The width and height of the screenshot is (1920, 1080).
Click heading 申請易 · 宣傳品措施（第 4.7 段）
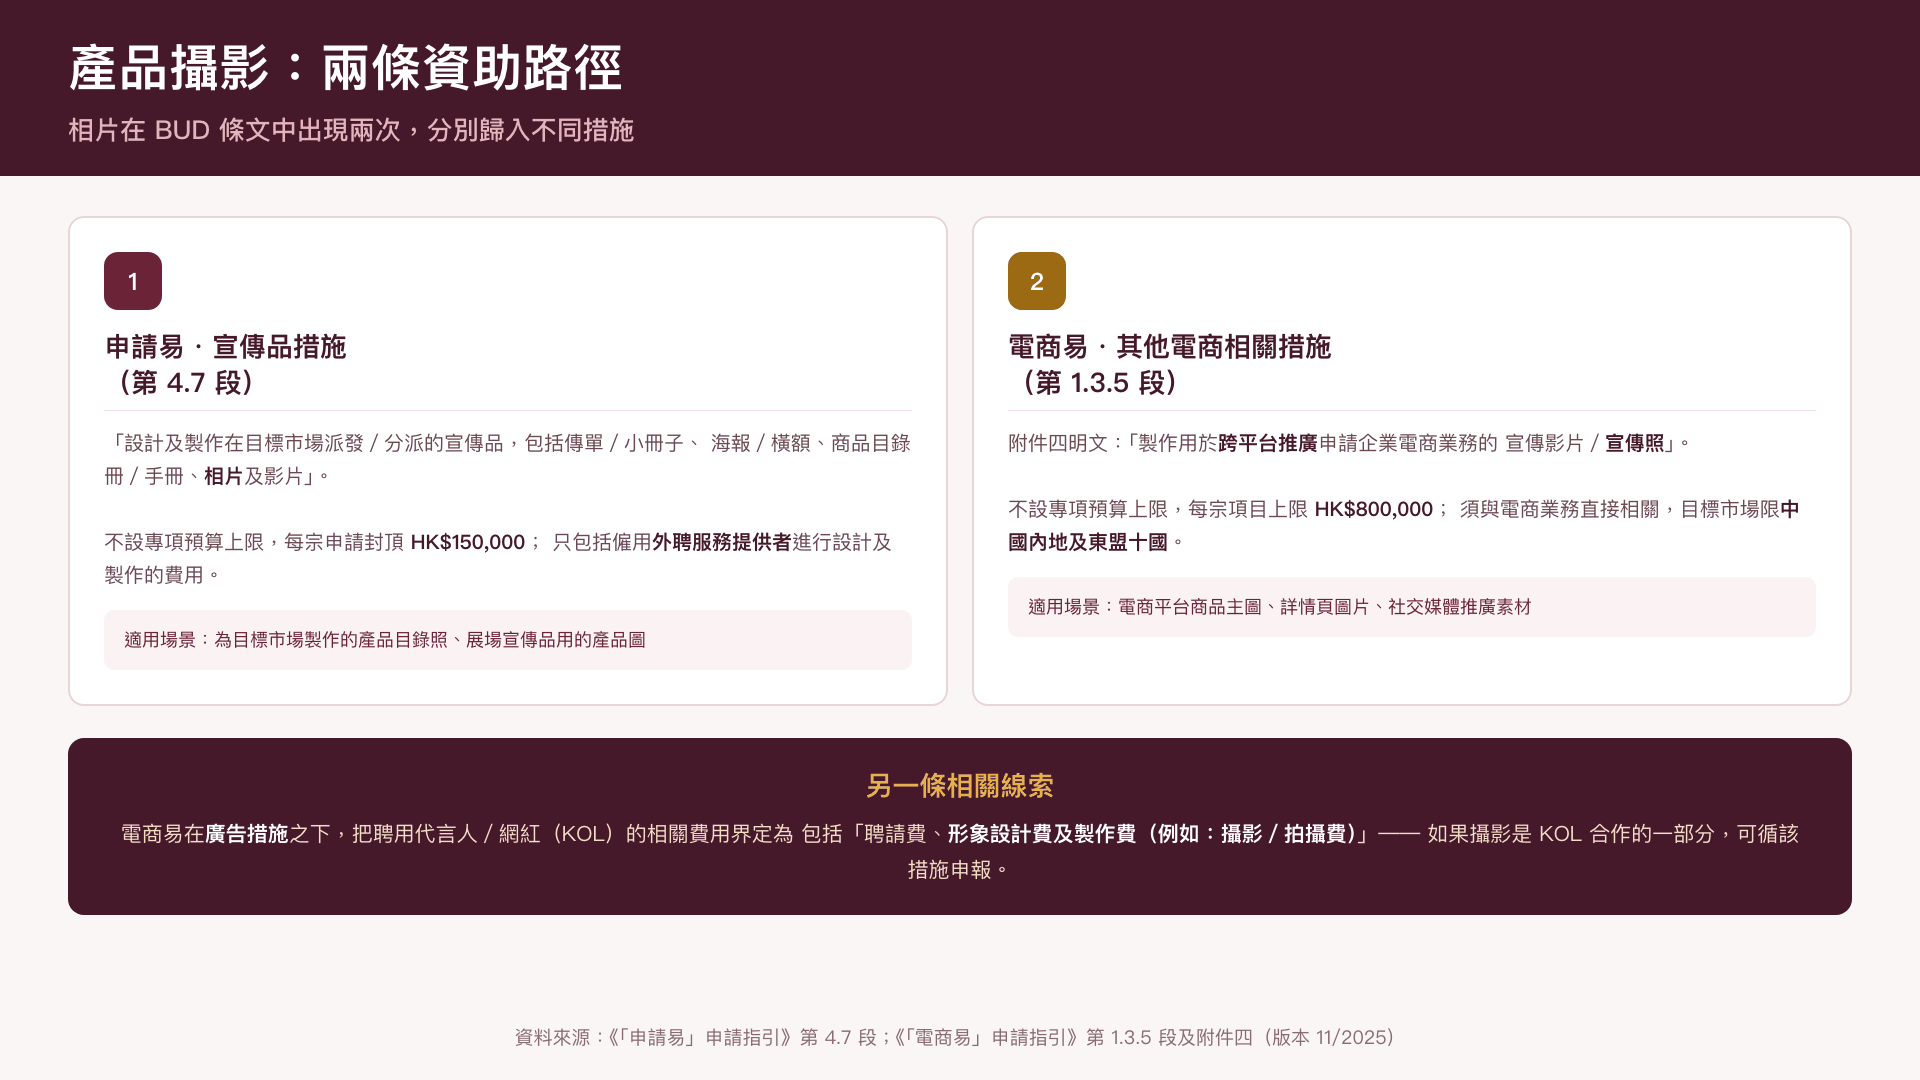click(x=226, y=365)
